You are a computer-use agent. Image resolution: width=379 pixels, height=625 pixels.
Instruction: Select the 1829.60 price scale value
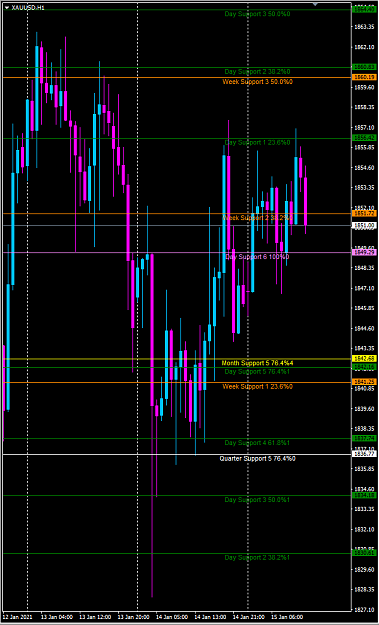(x=365, y=570)
